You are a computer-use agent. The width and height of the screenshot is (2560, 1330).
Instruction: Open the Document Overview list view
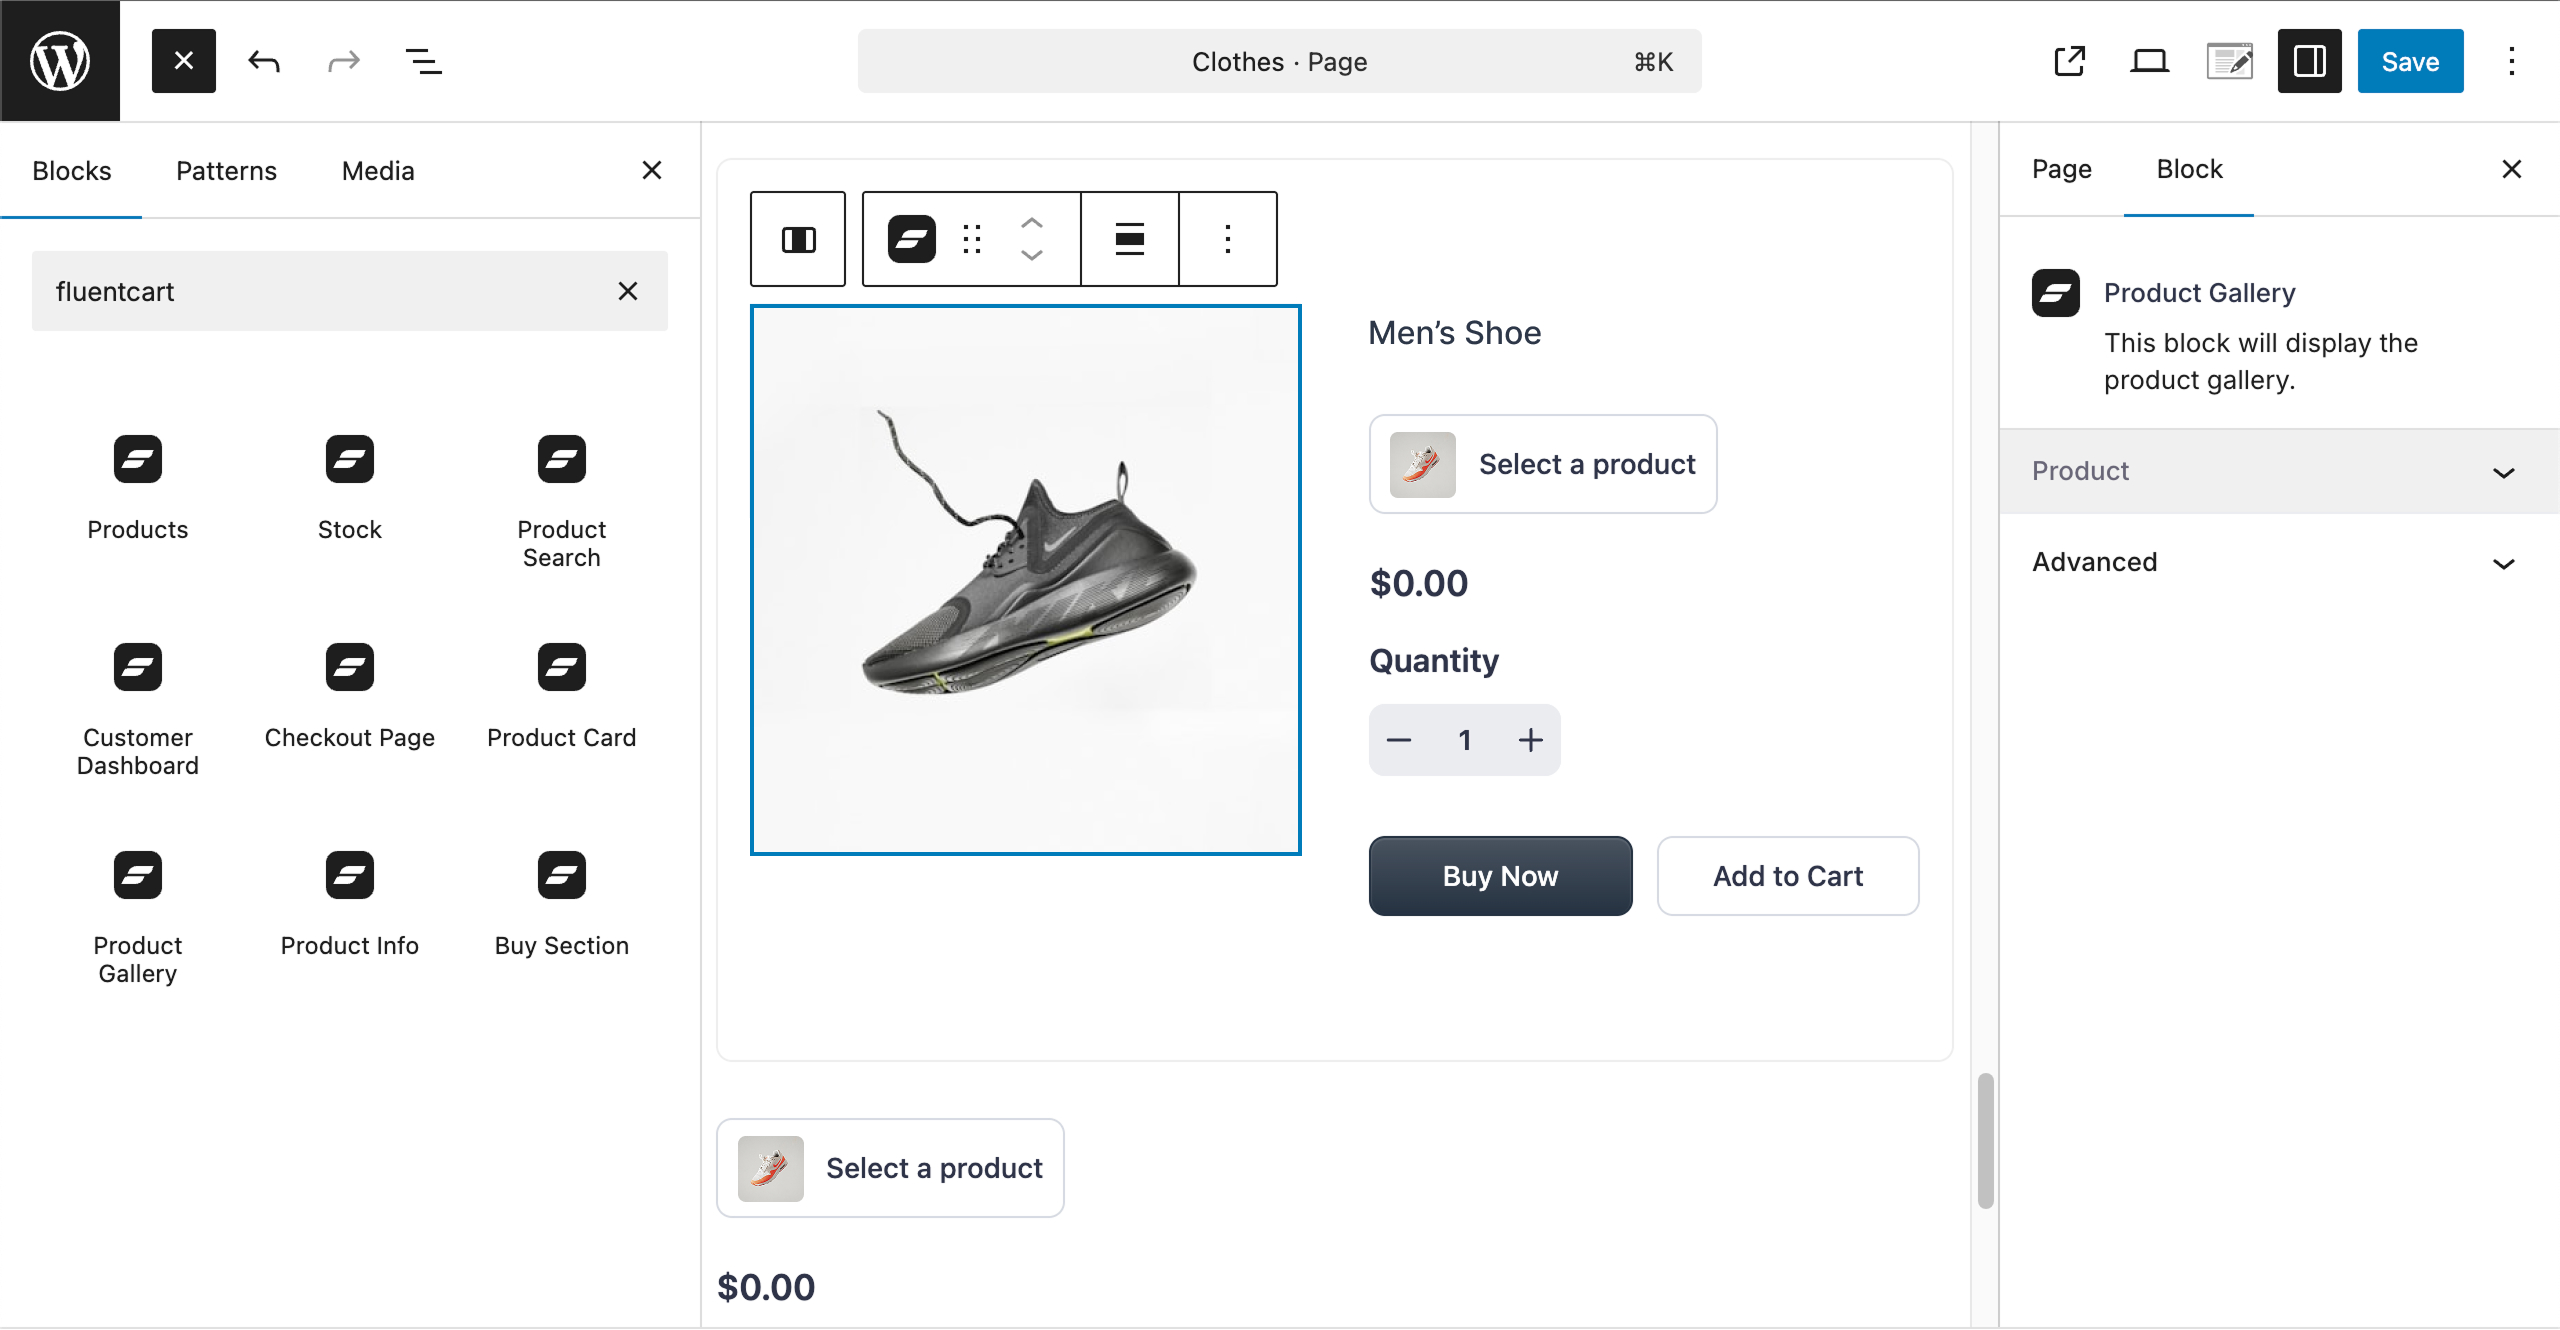coord(423,61)
